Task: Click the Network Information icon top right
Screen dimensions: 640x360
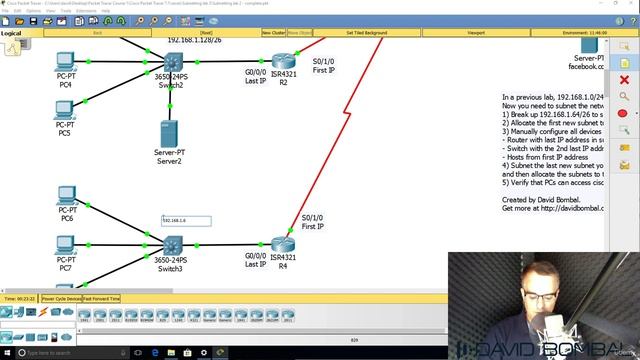Action: [620, 21]
